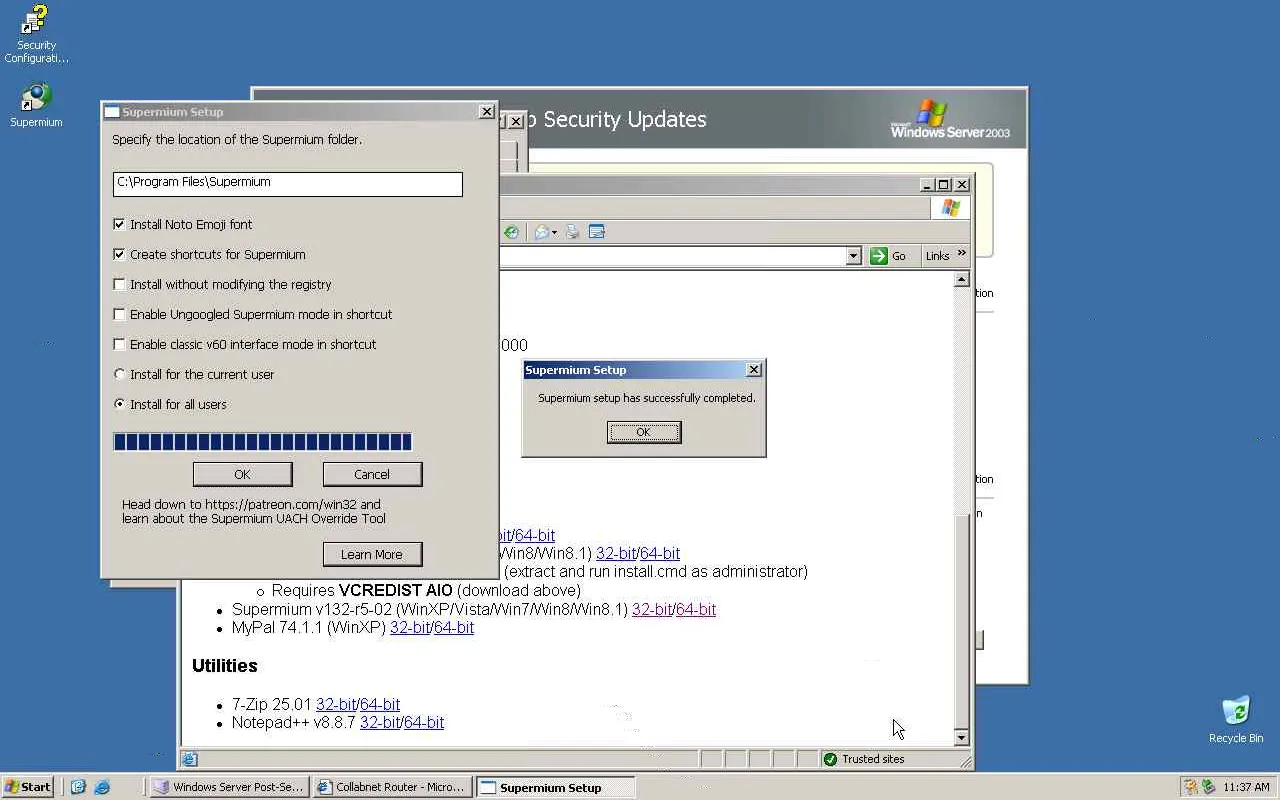Download MyPal 74.1.1 32-bit
1280x800 pixels.
point(409,627)
